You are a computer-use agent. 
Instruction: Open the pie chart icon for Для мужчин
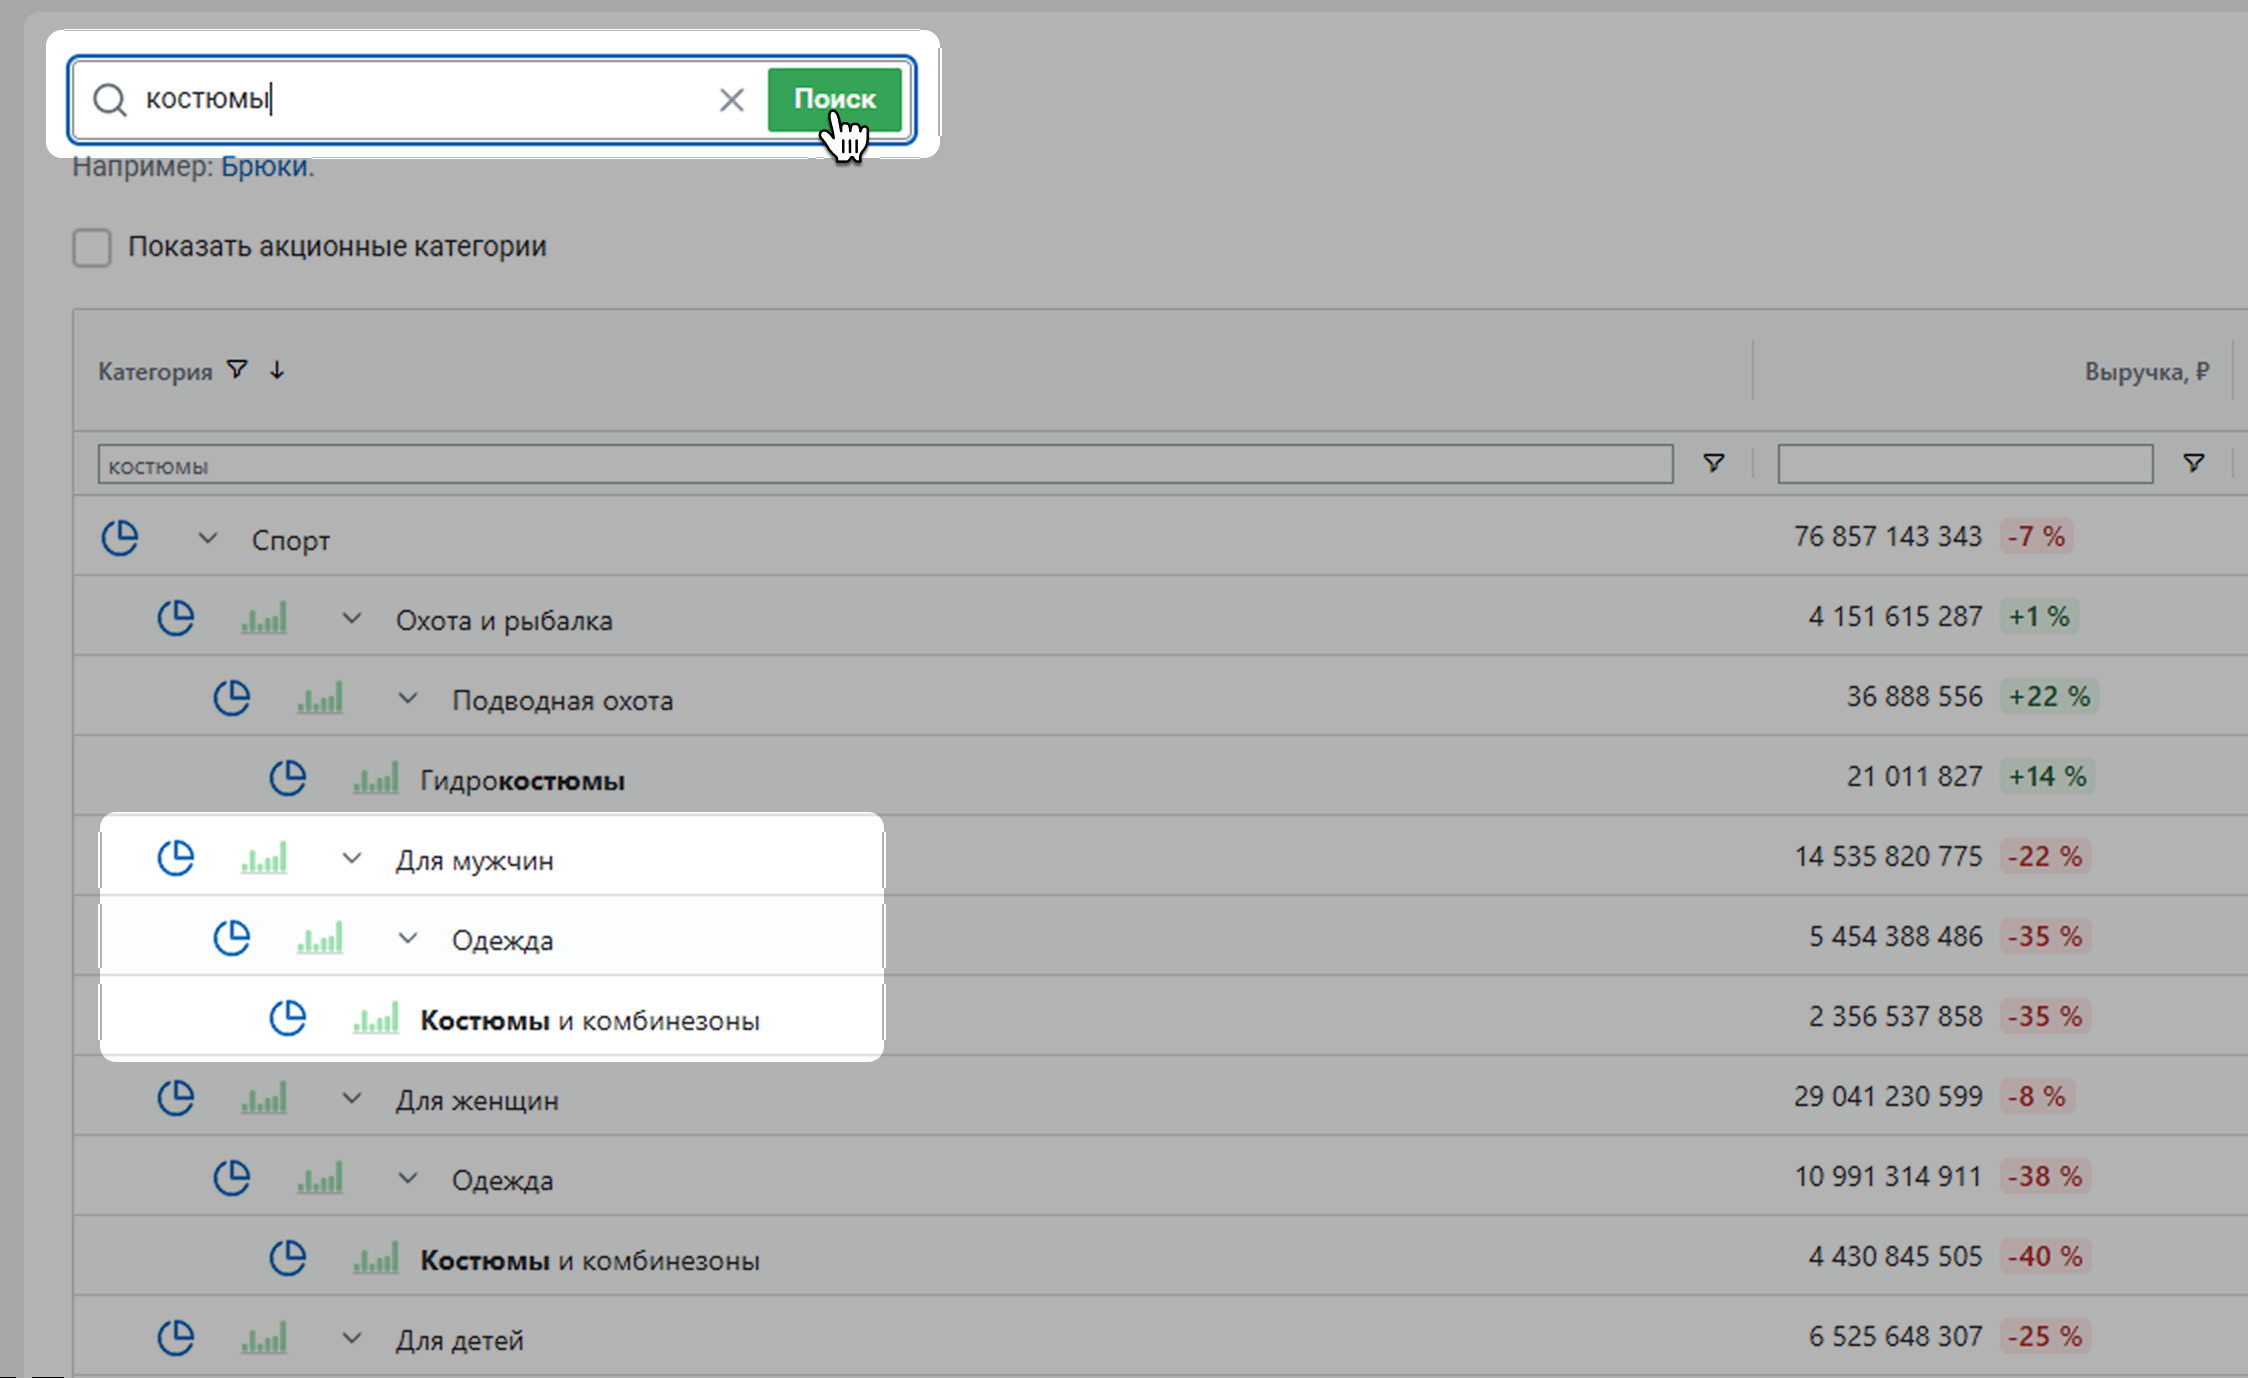(176, 858)
